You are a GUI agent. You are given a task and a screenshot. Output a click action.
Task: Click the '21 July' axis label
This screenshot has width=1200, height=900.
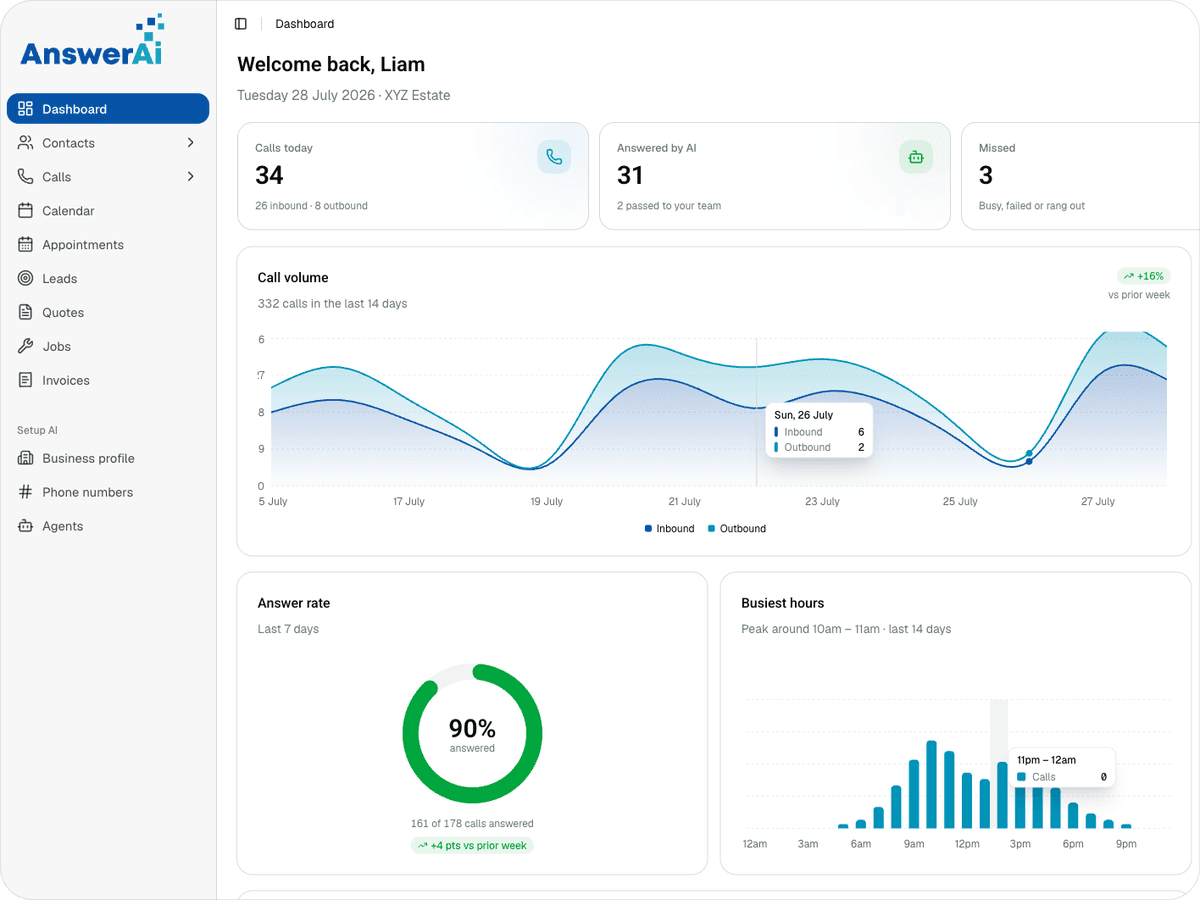point(685,502)
